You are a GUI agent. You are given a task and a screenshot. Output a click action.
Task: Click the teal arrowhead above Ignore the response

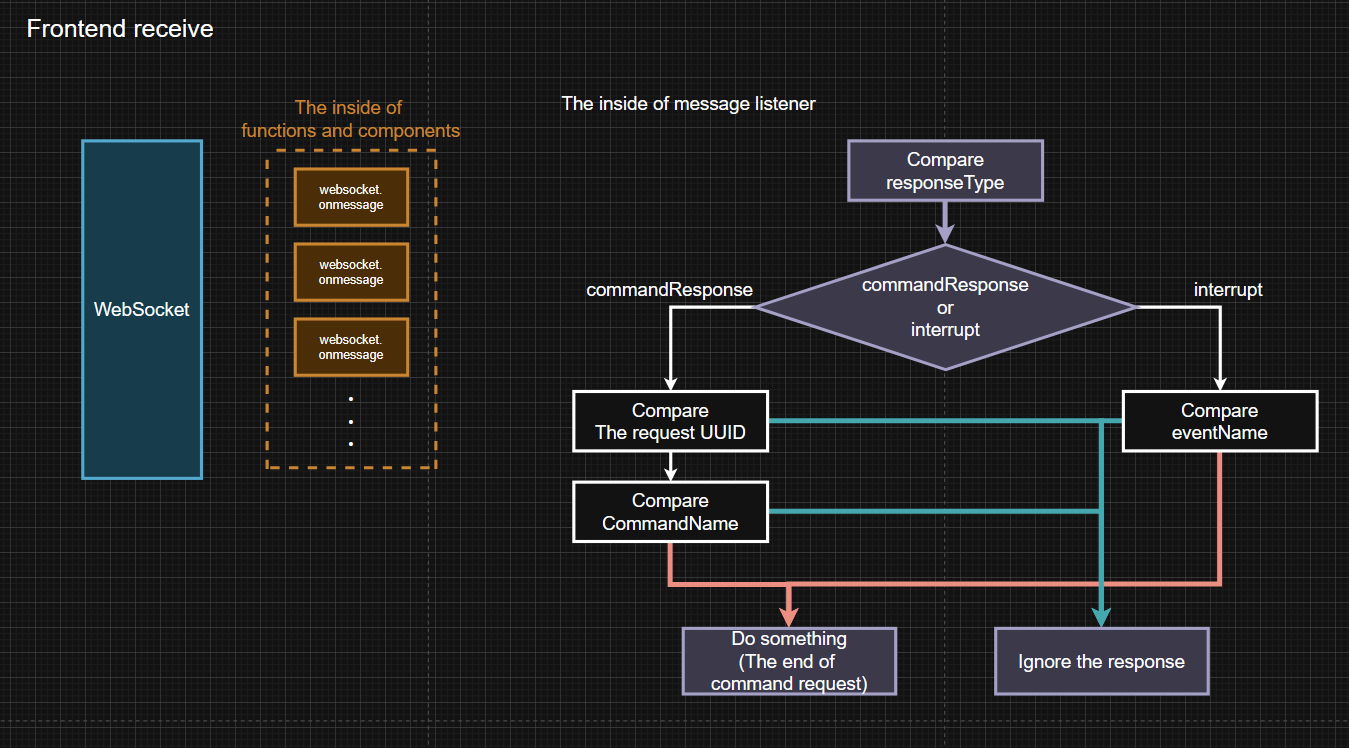[1101, 617]
